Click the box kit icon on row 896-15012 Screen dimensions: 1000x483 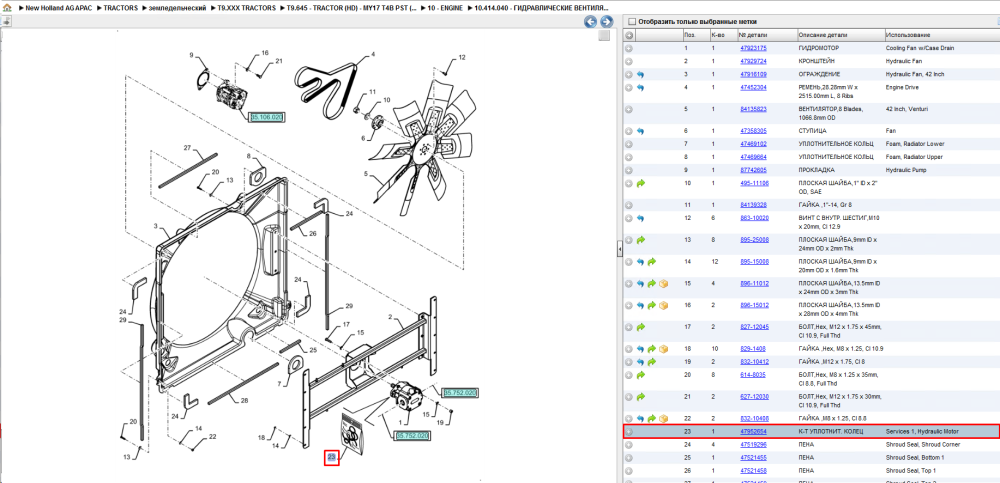[663, 305]
